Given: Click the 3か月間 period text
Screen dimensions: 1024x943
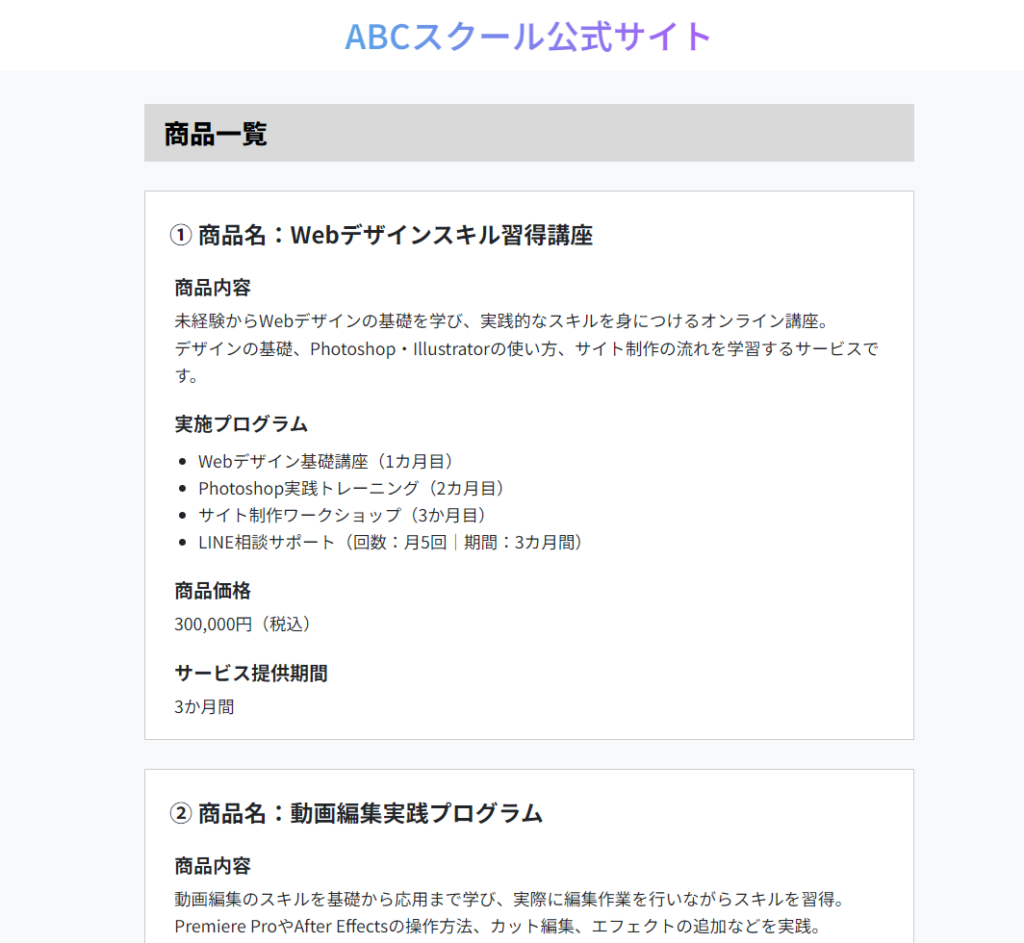Looking at the screenshot, I should pyautogui.click(x=204, y=706).
